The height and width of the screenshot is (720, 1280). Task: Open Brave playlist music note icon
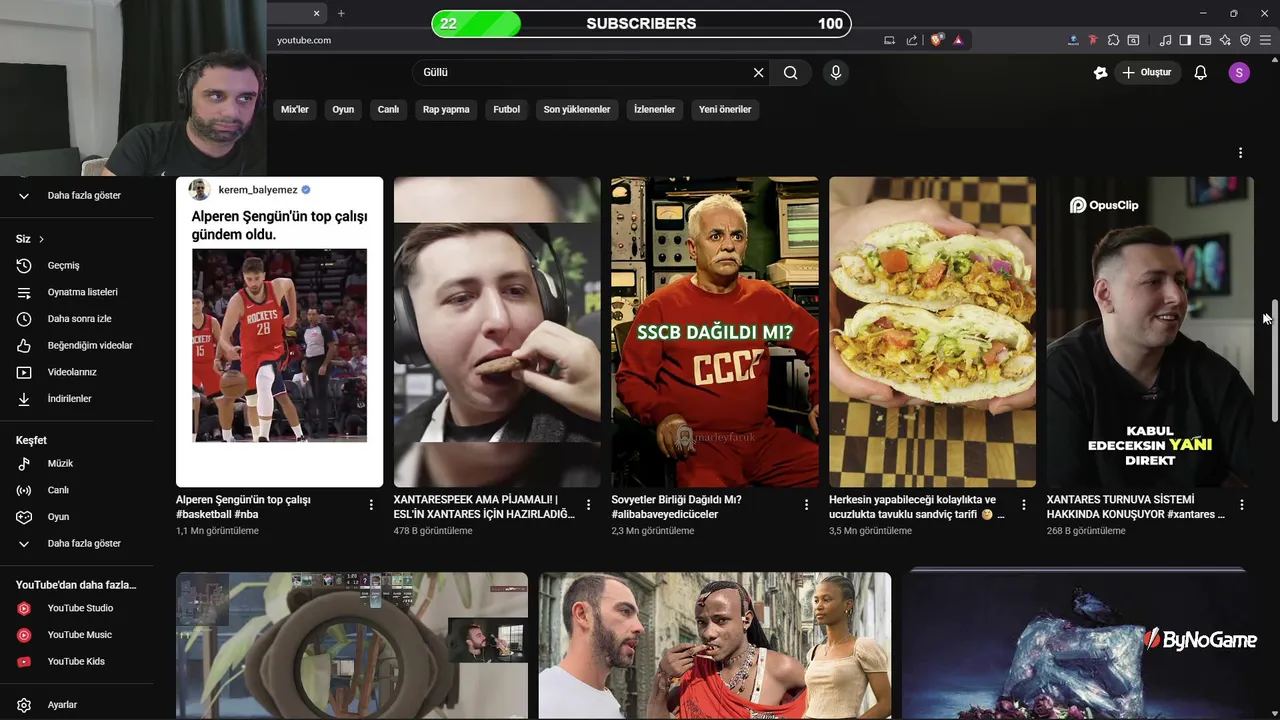point(1165,40)
